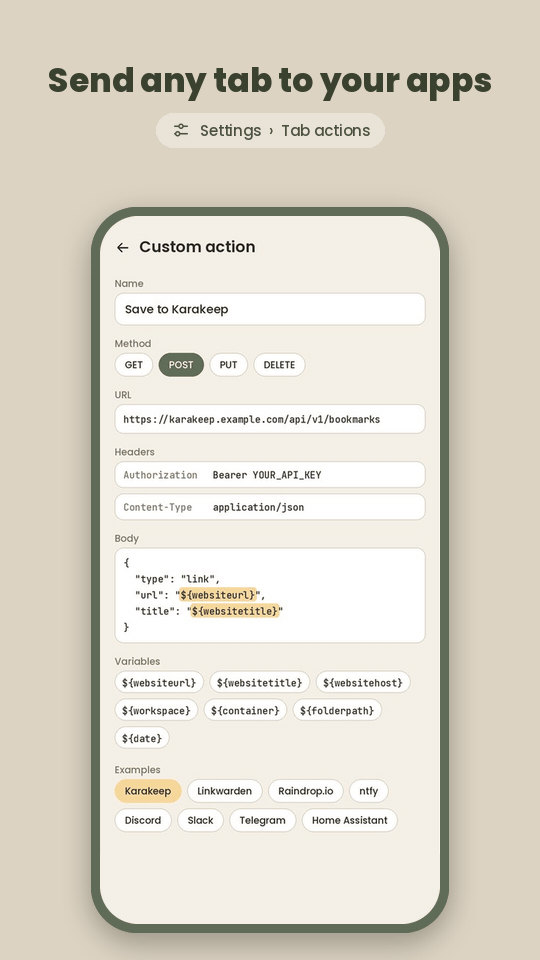Click the highlighted ${websiteurl} in the body
This screenshot has height=960, width=540.
(x=218, y=594)
